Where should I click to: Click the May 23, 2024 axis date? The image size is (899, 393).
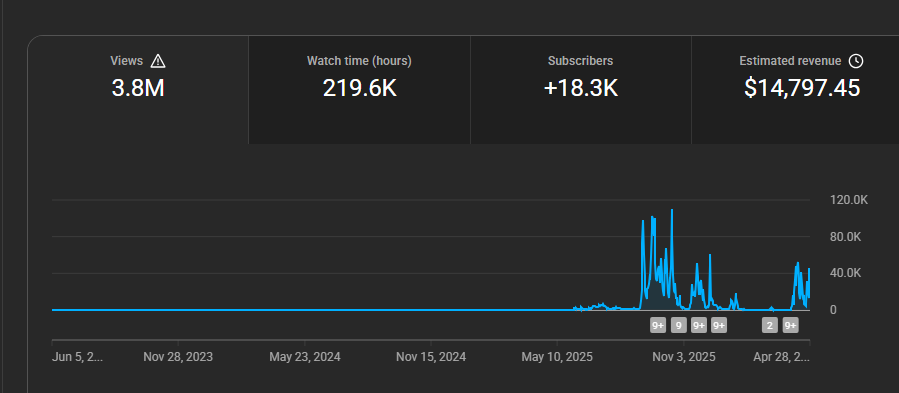(x=304, y=357)
